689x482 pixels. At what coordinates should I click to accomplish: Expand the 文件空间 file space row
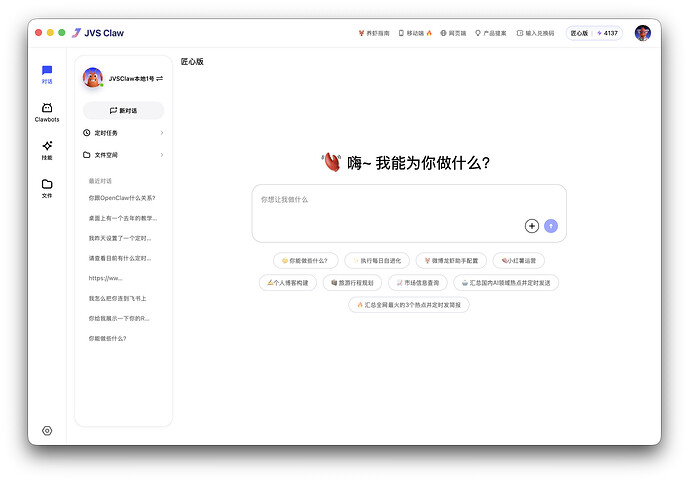click(123, 155)
